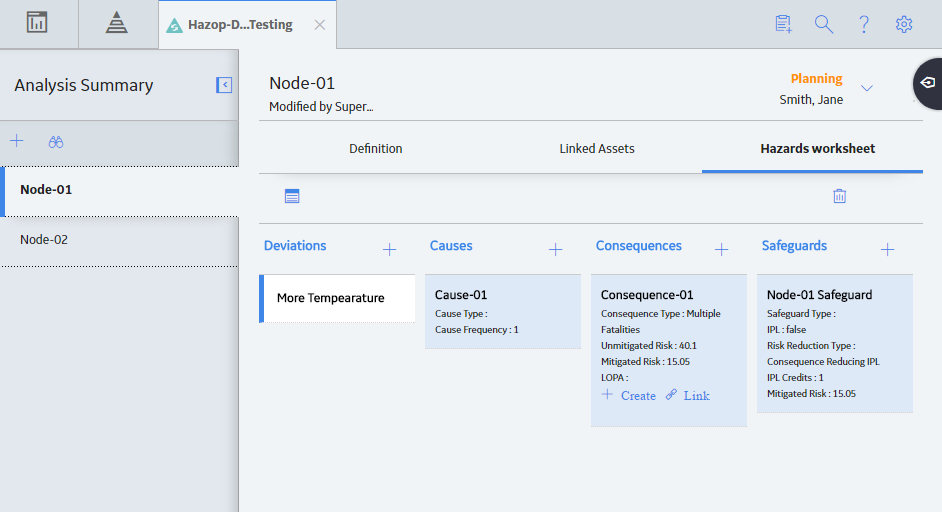Click the binoculars search icon
Viewport: 942px width, 512px height.
[x=56, y=142]
